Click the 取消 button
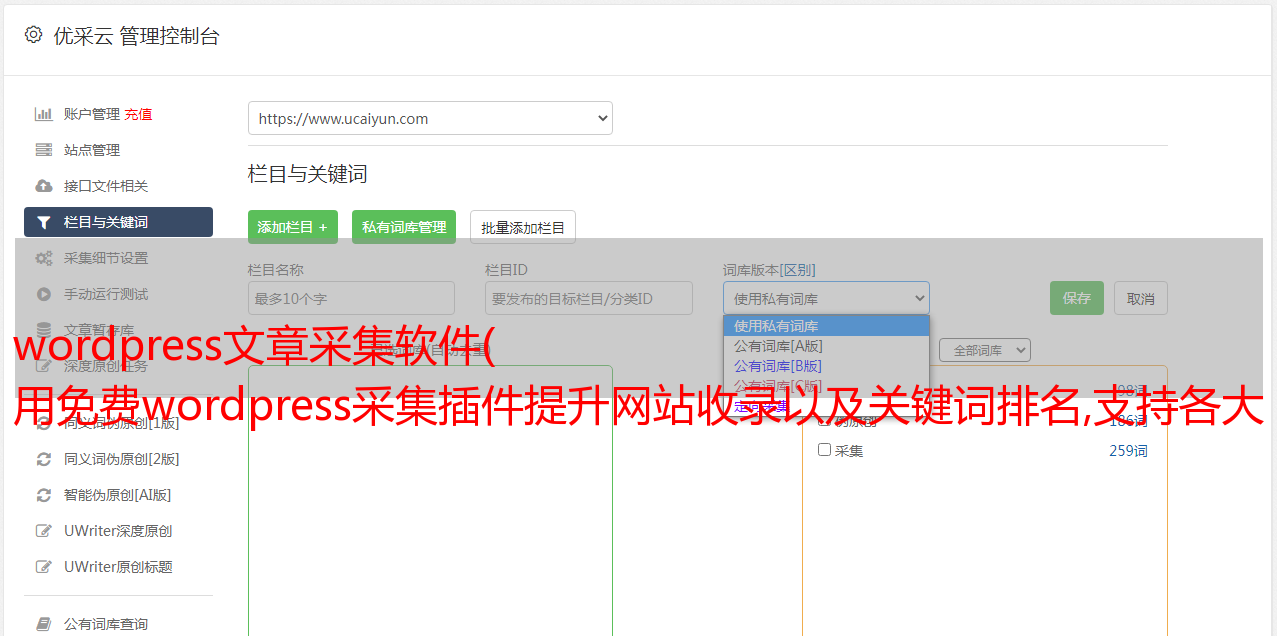 click(1141, 298)
